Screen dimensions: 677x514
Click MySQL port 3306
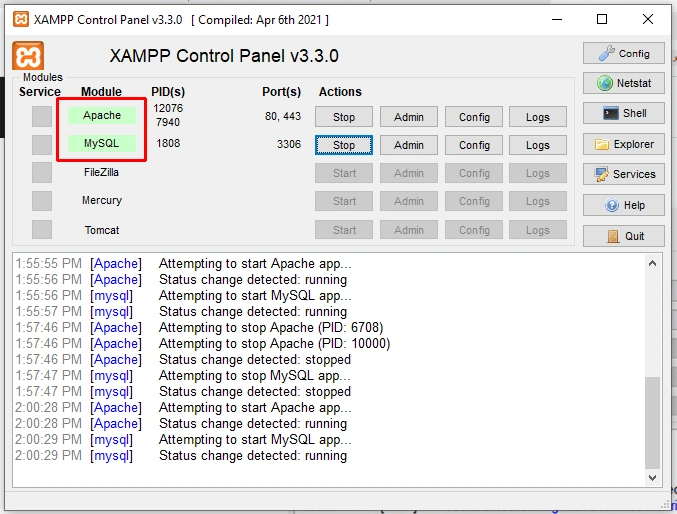tap(289, 144)
